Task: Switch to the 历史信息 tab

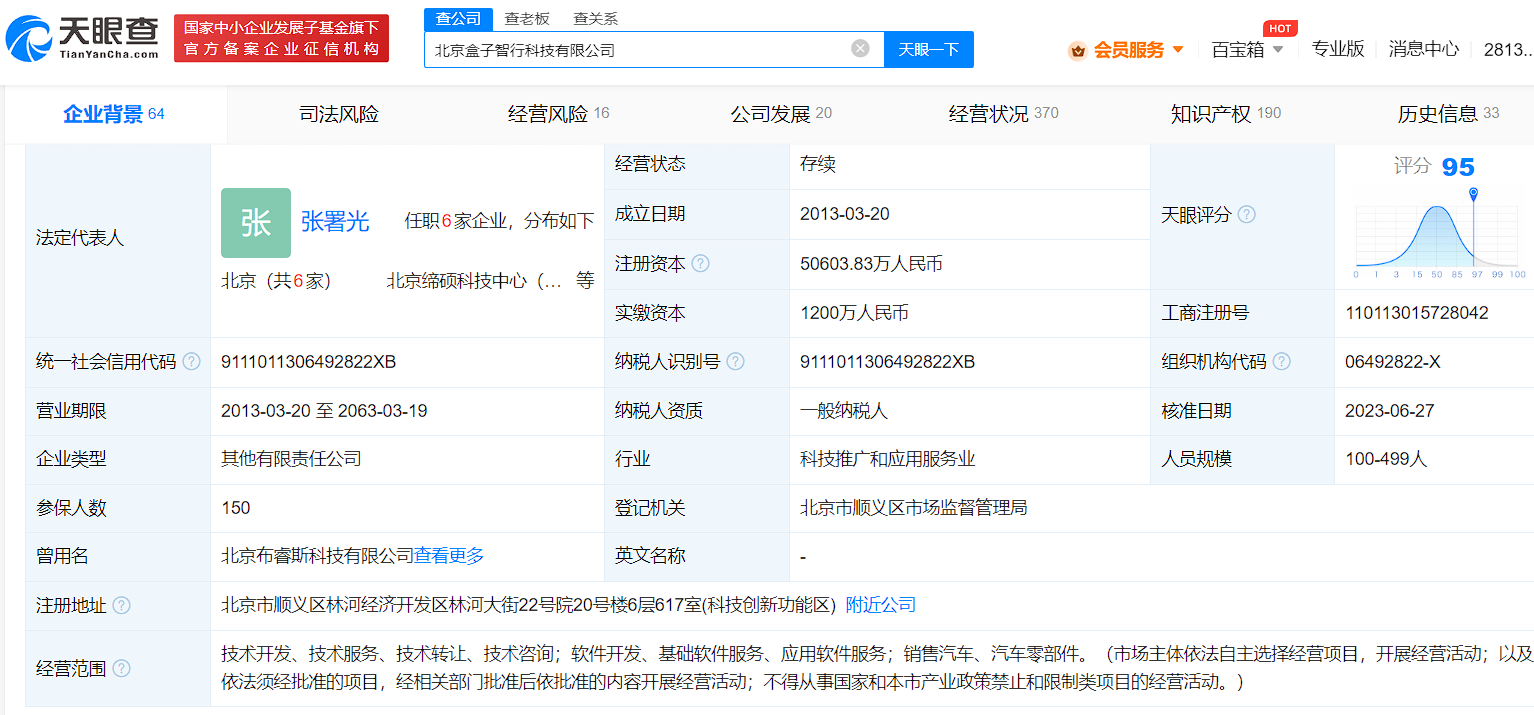Action: 1447,114
